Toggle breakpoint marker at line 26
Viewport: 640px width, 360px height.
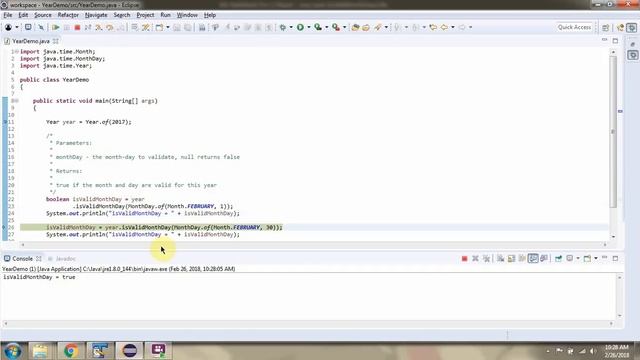pyautogui.click(x=4, y=227)
